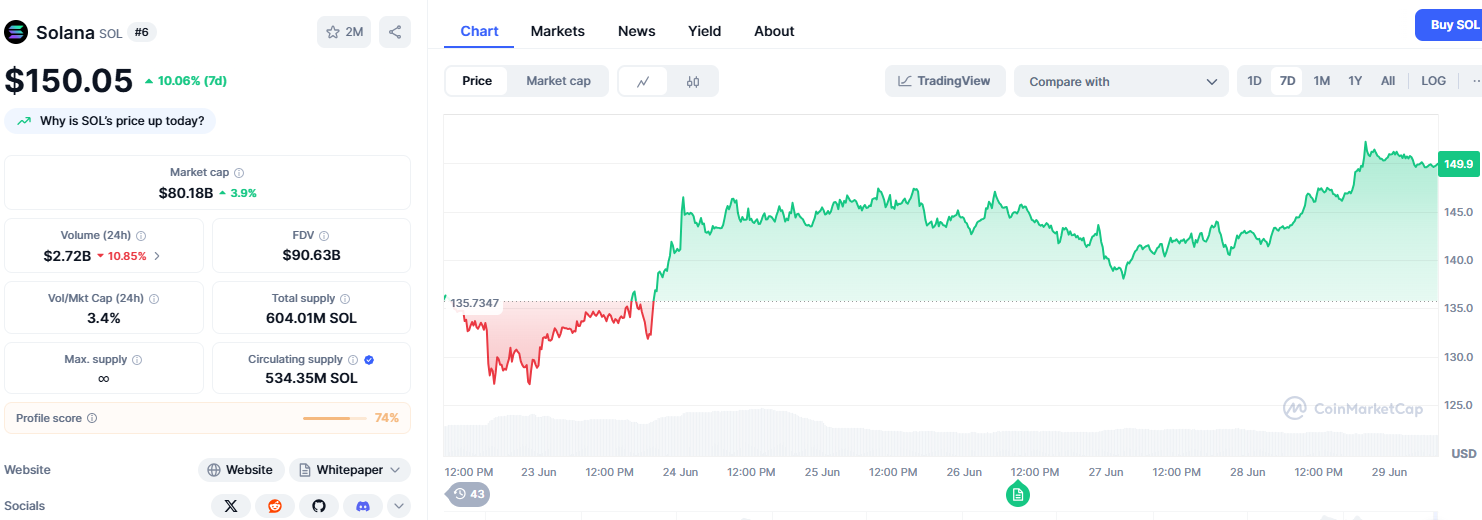Click the 604.01M SOL total supply
Image resolution: width=1482 pixels, height=520 pixels.
(x=311, y=318)
